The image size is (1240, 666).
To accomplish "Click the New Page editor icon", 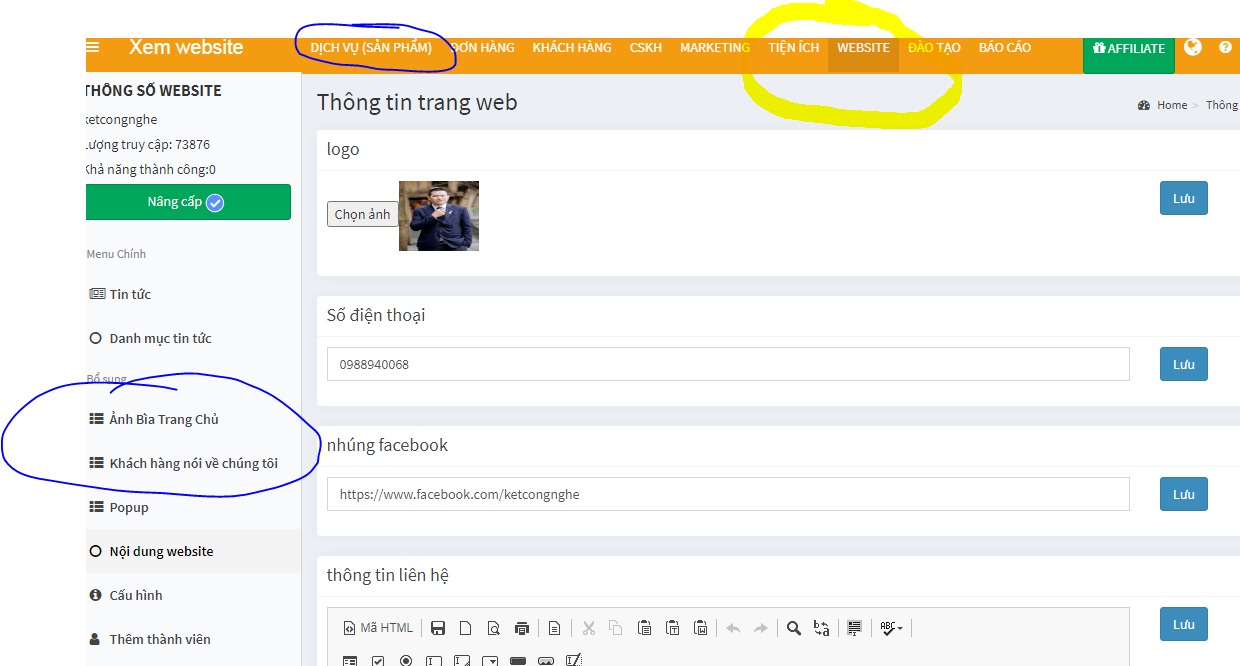I will 465,628.
